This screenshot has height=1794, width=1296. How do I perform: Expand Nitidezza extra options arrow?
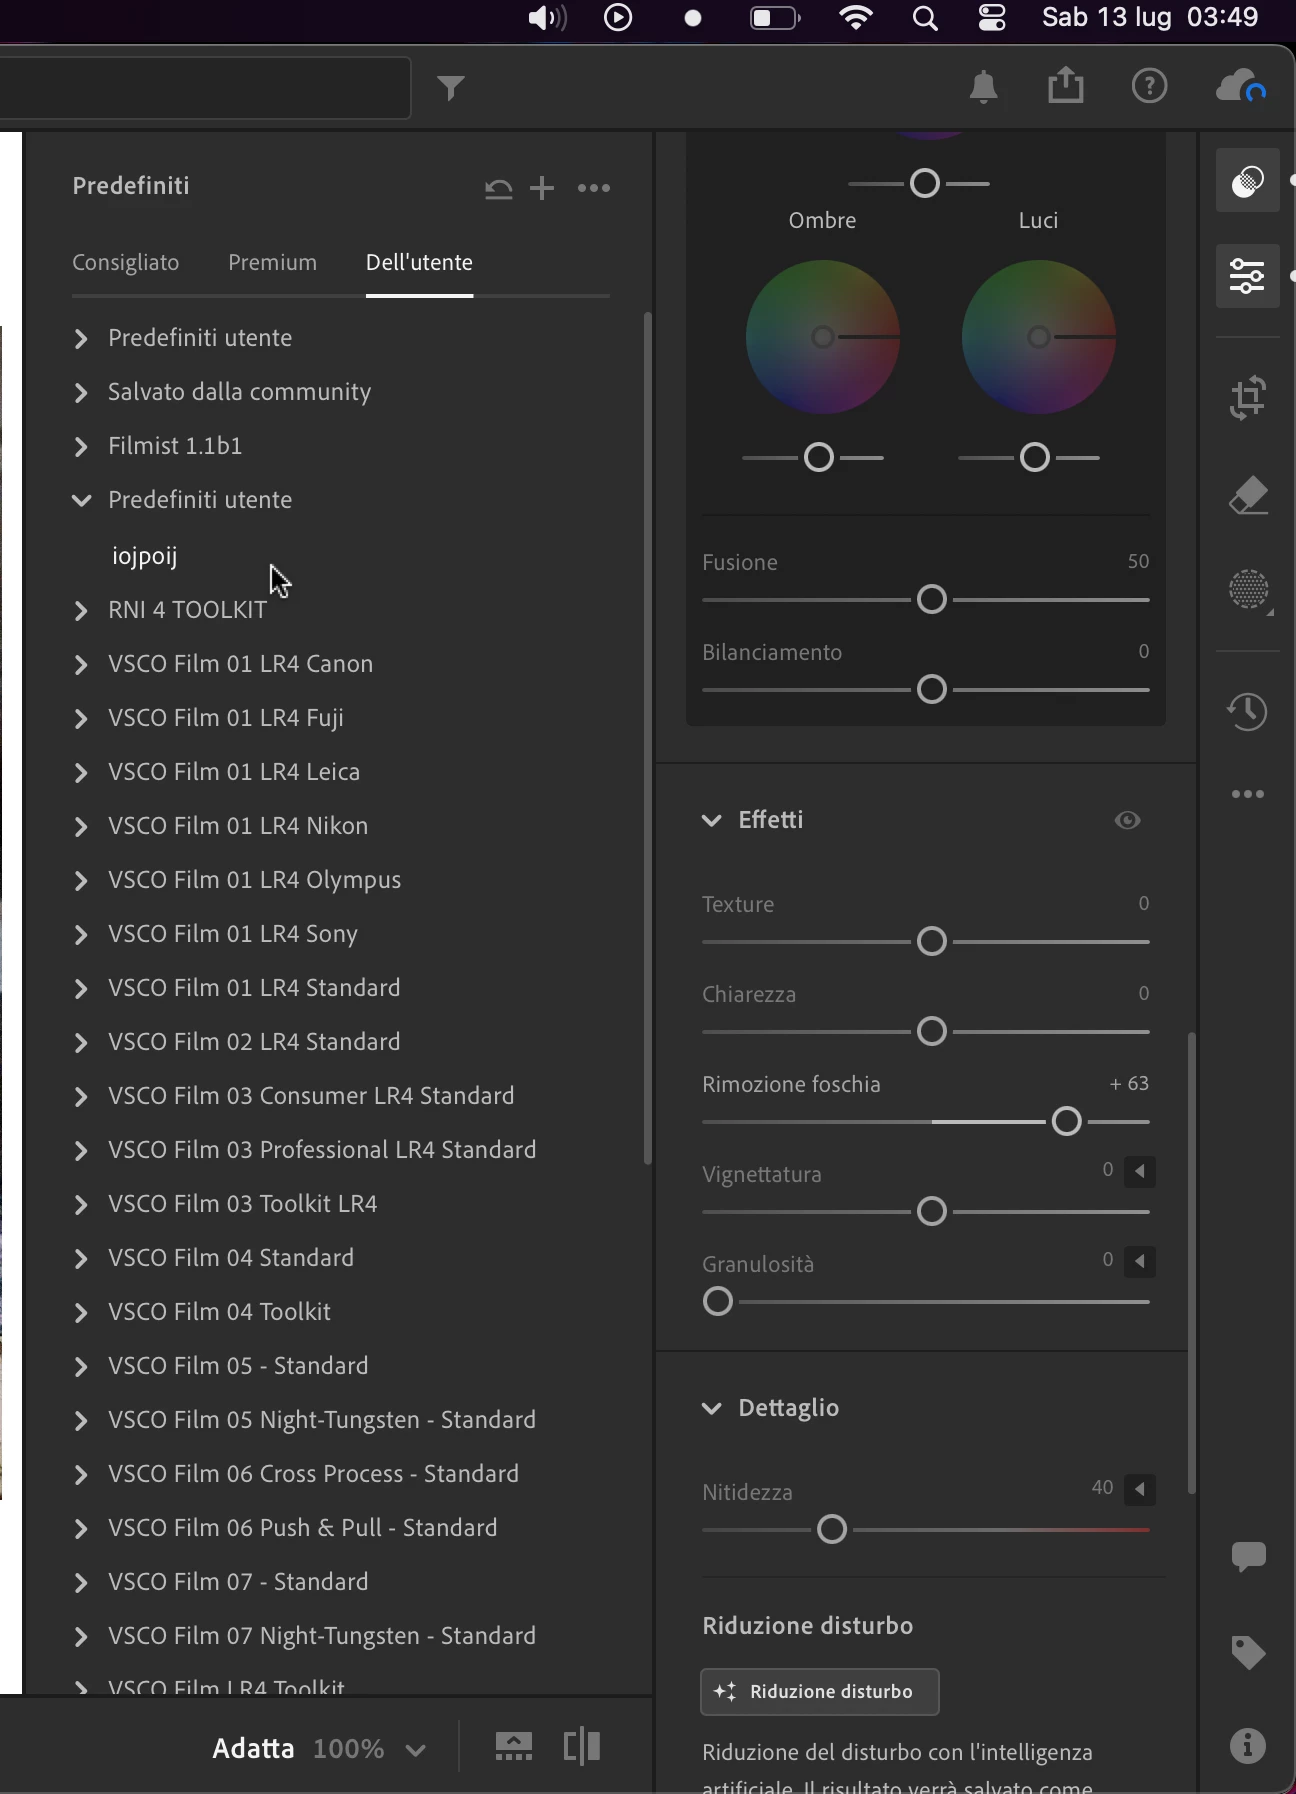tap(1140, 1489)
